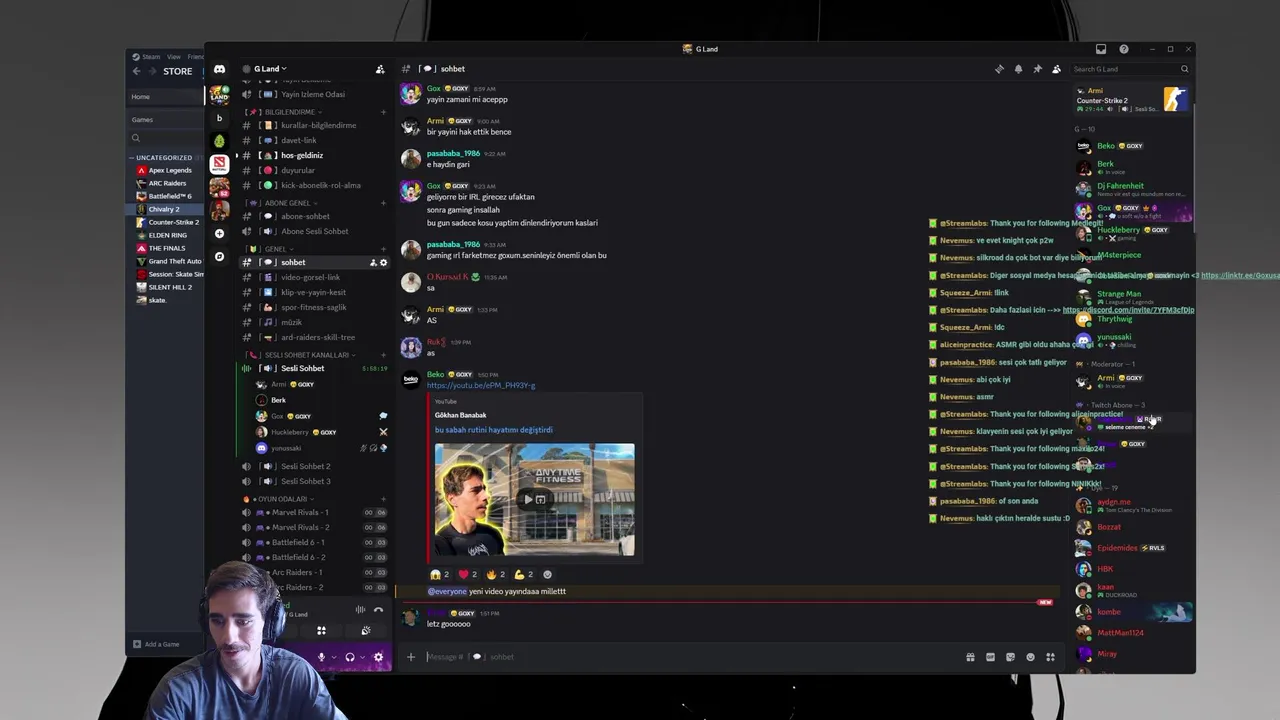Toggle headphone deafen

point(349,657)
